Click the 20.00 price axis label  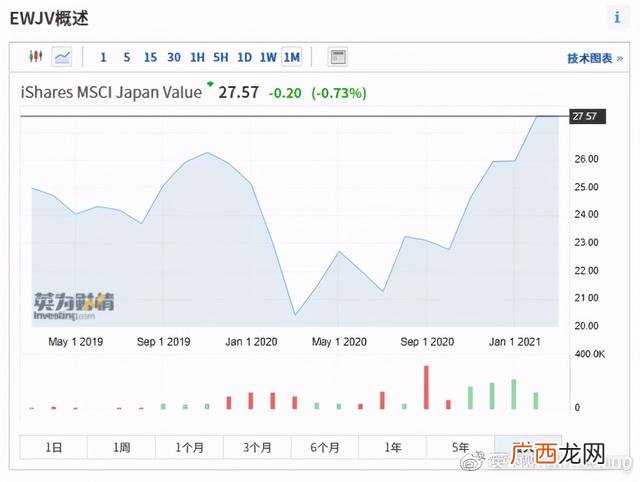(586, 326)
